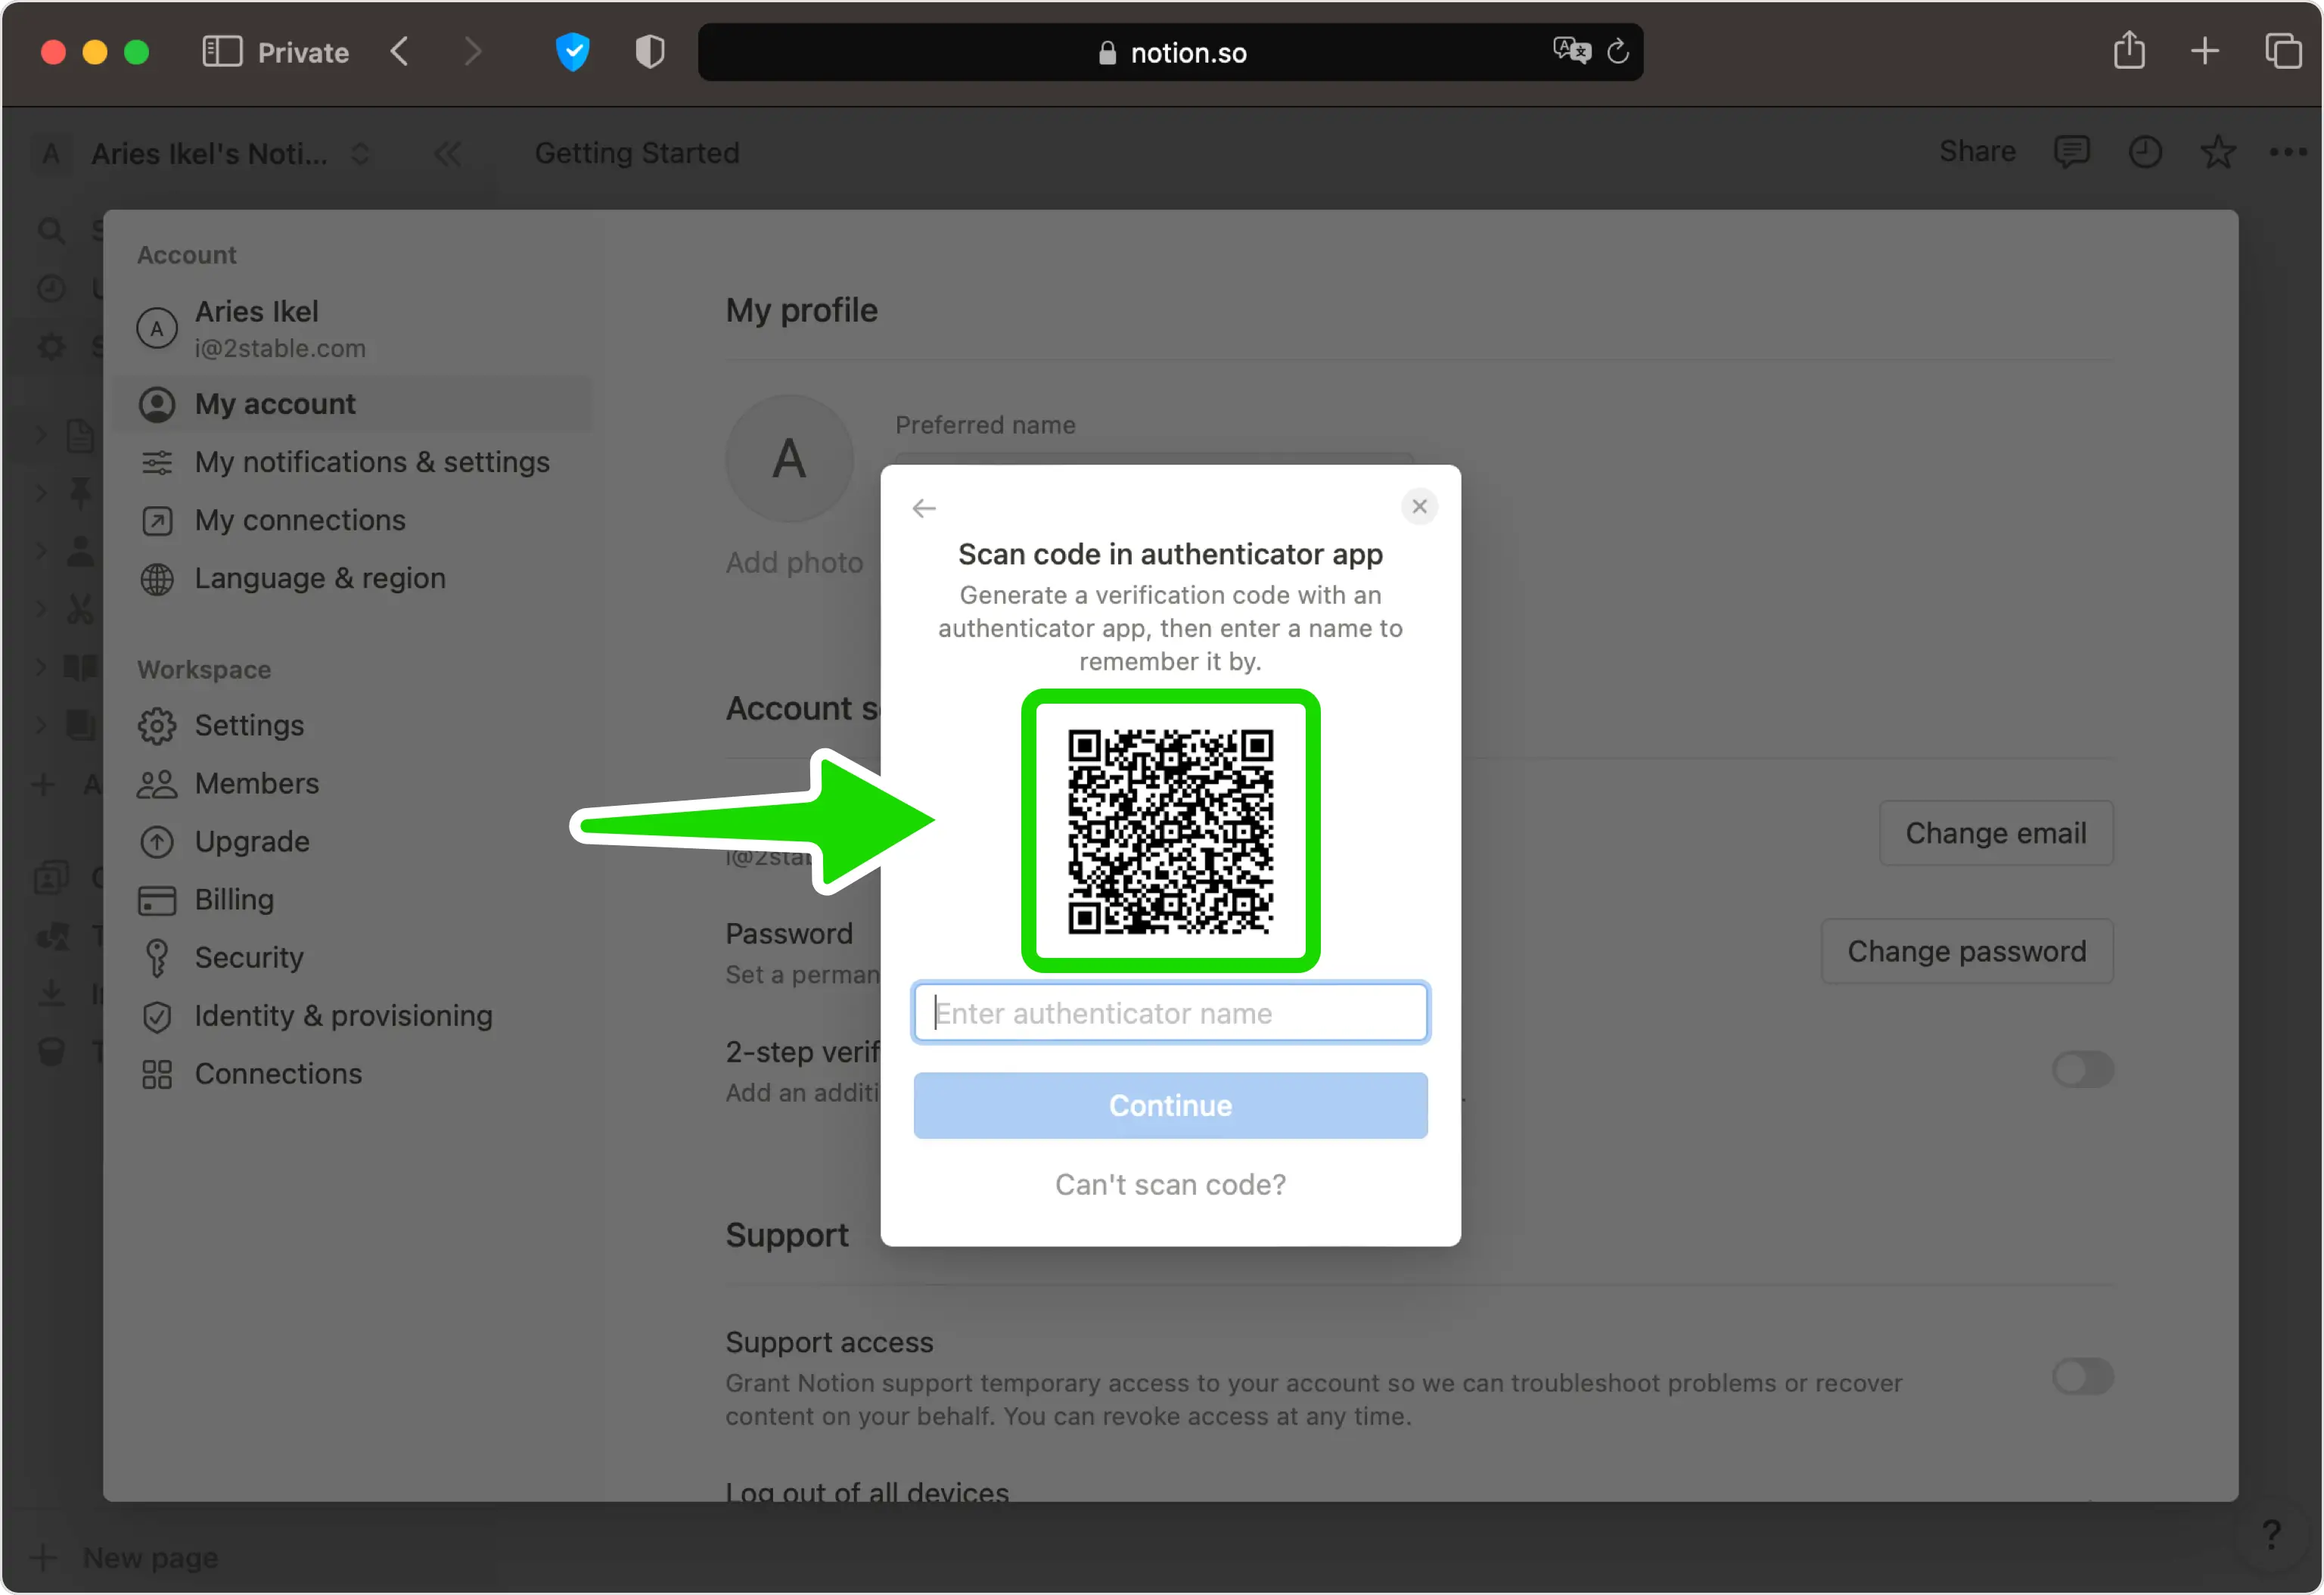Reload the page
Viewport: 2324px width, 1595px height.
pos(1618,51)
